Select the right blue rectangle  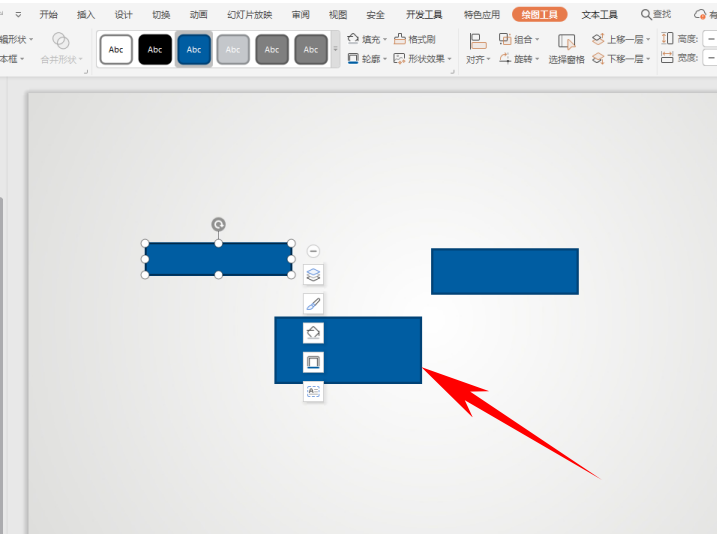coord(505,272)
